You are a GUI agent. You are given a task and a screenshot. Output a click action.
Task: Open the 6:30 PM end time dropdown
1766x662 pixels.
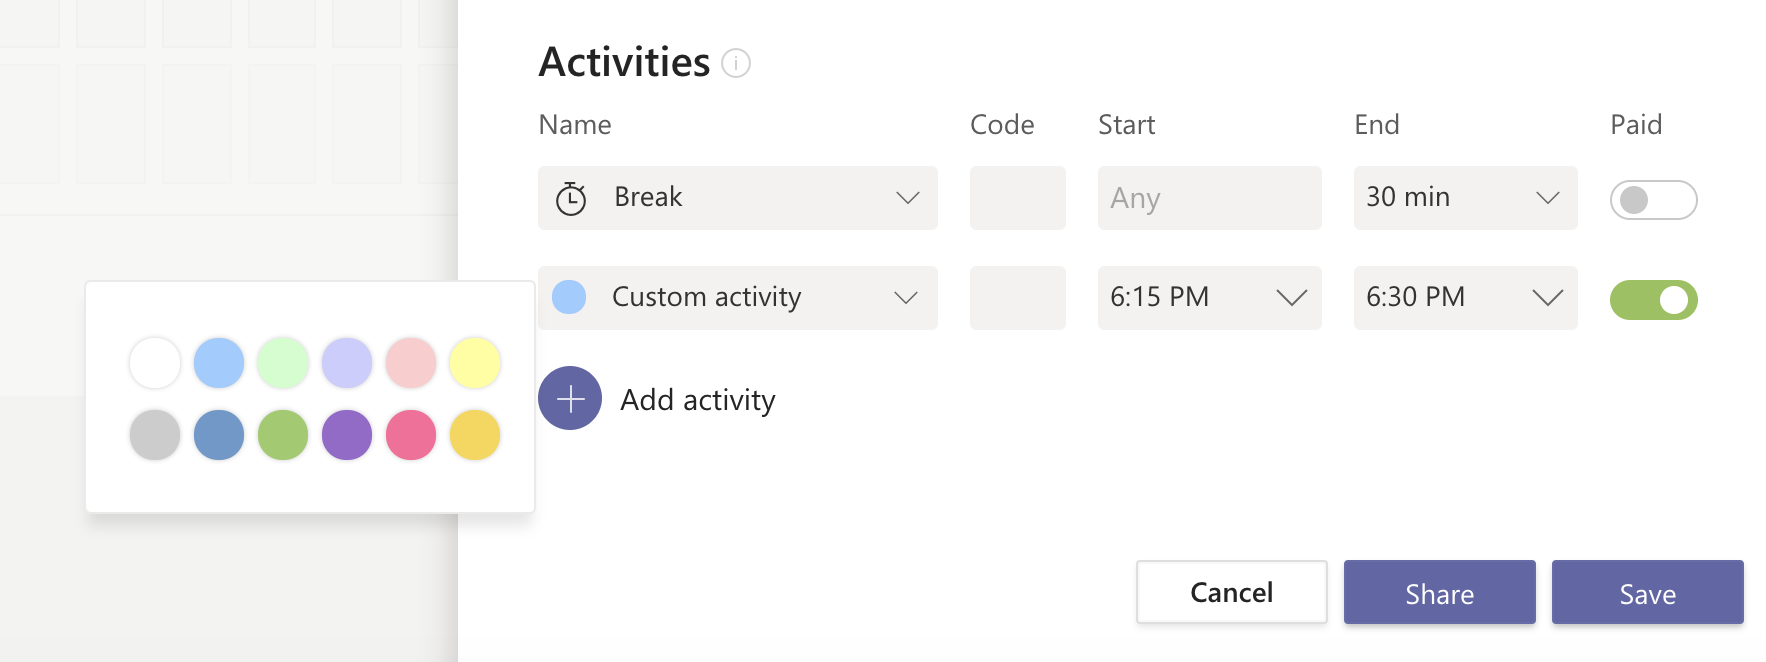tap(1466, 298)
